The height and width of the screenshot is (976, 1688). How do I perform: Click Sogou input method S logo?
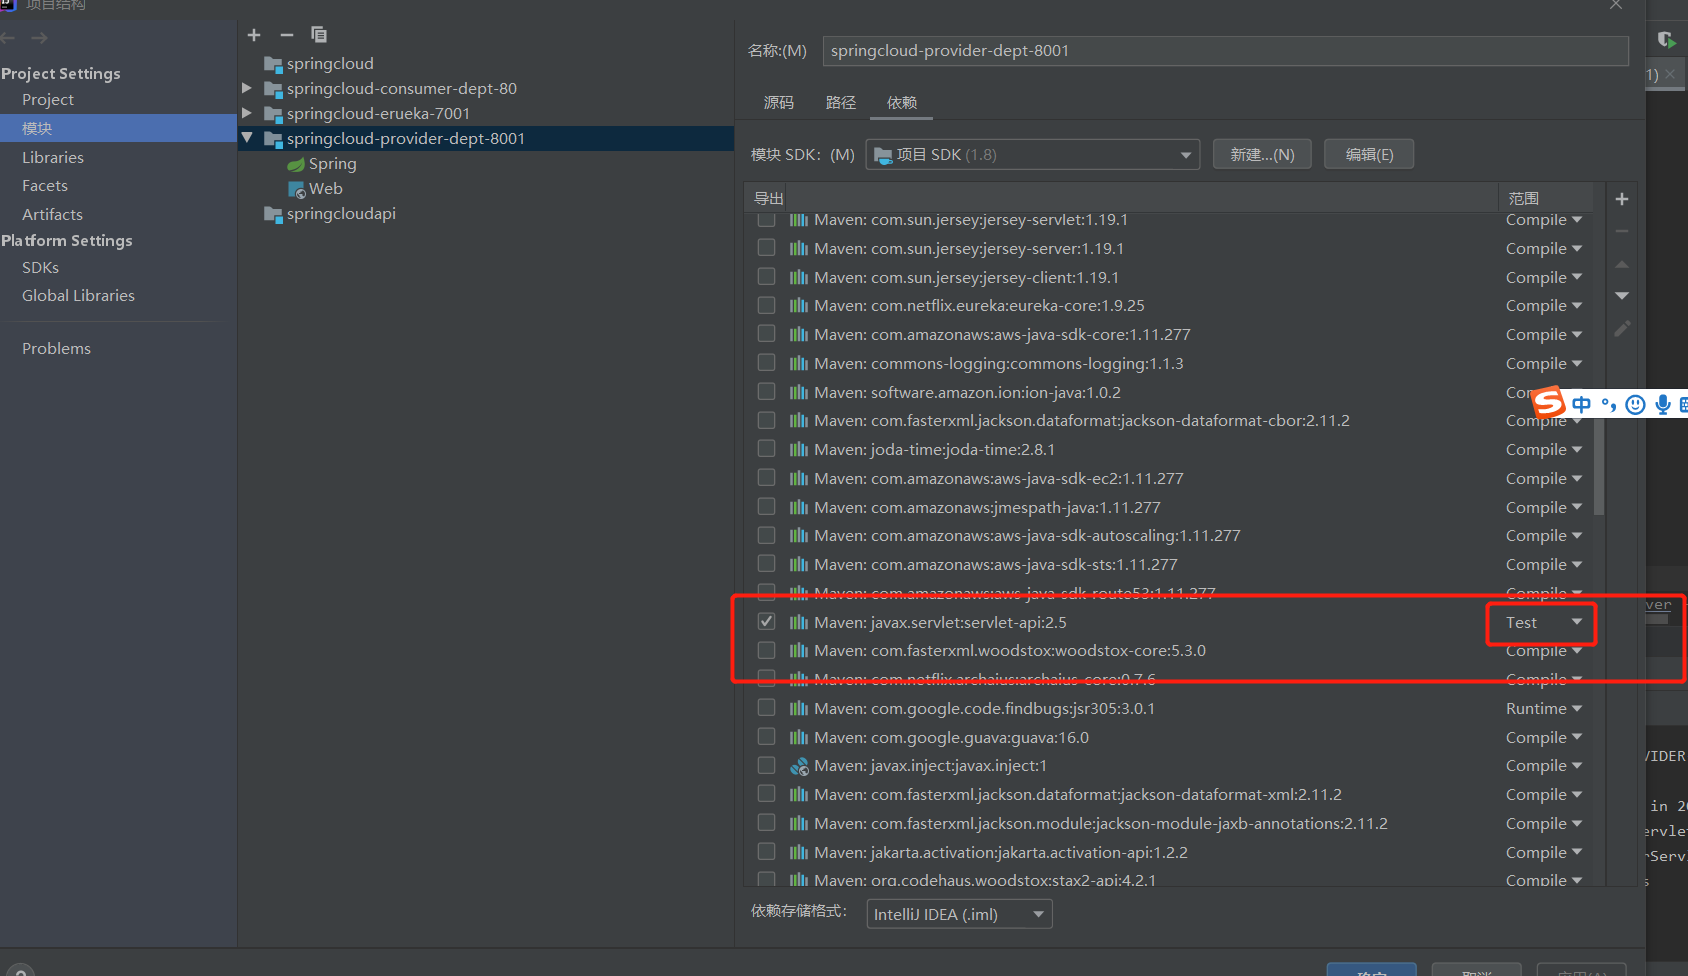click(1549, 402)
